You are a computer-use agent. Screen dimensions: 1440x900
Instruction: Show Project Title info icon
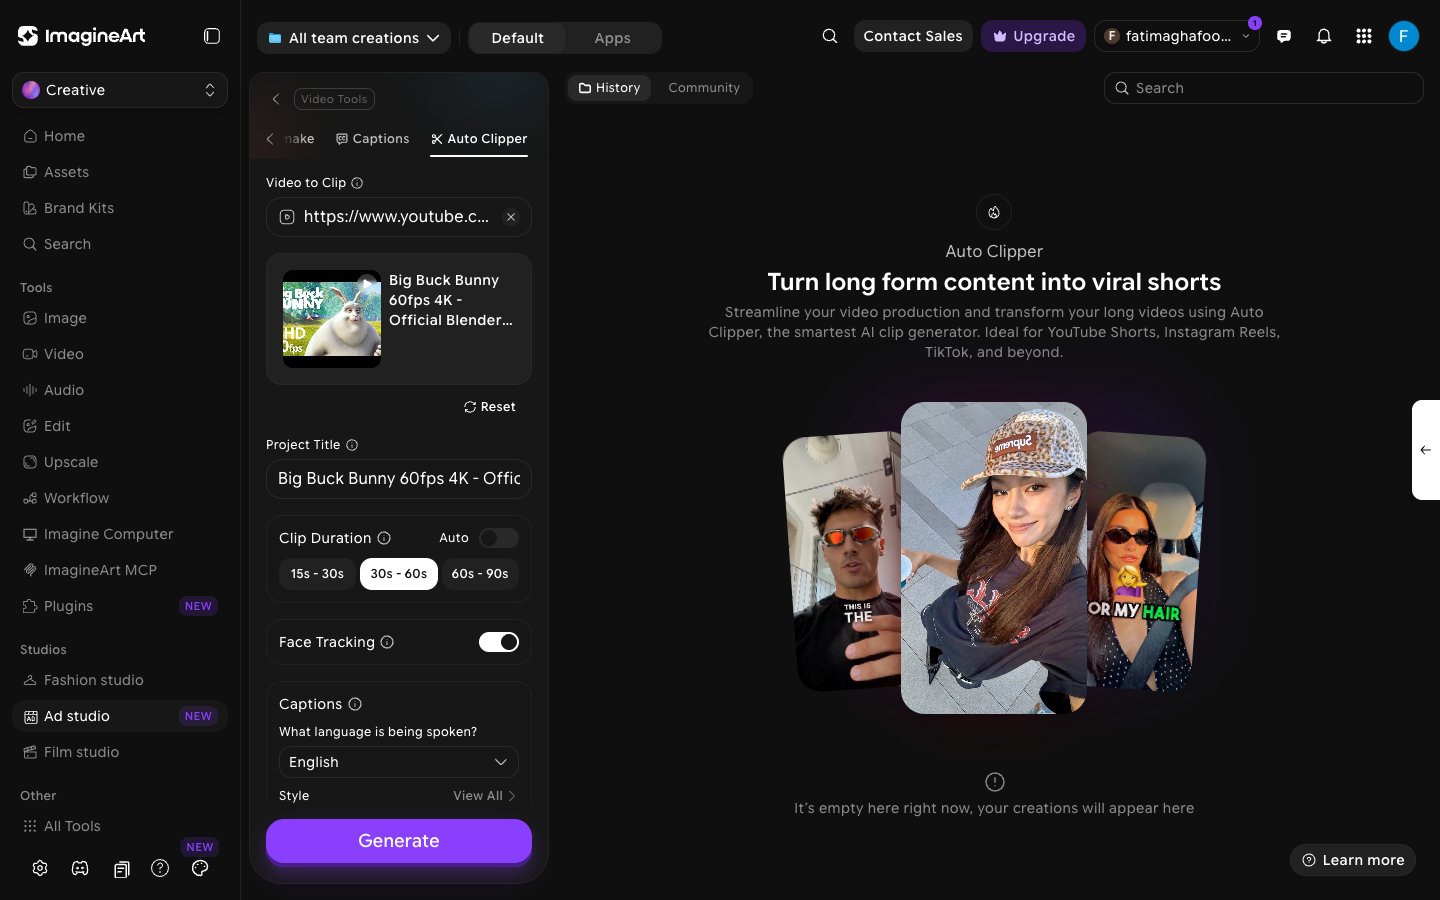(352, 445)
